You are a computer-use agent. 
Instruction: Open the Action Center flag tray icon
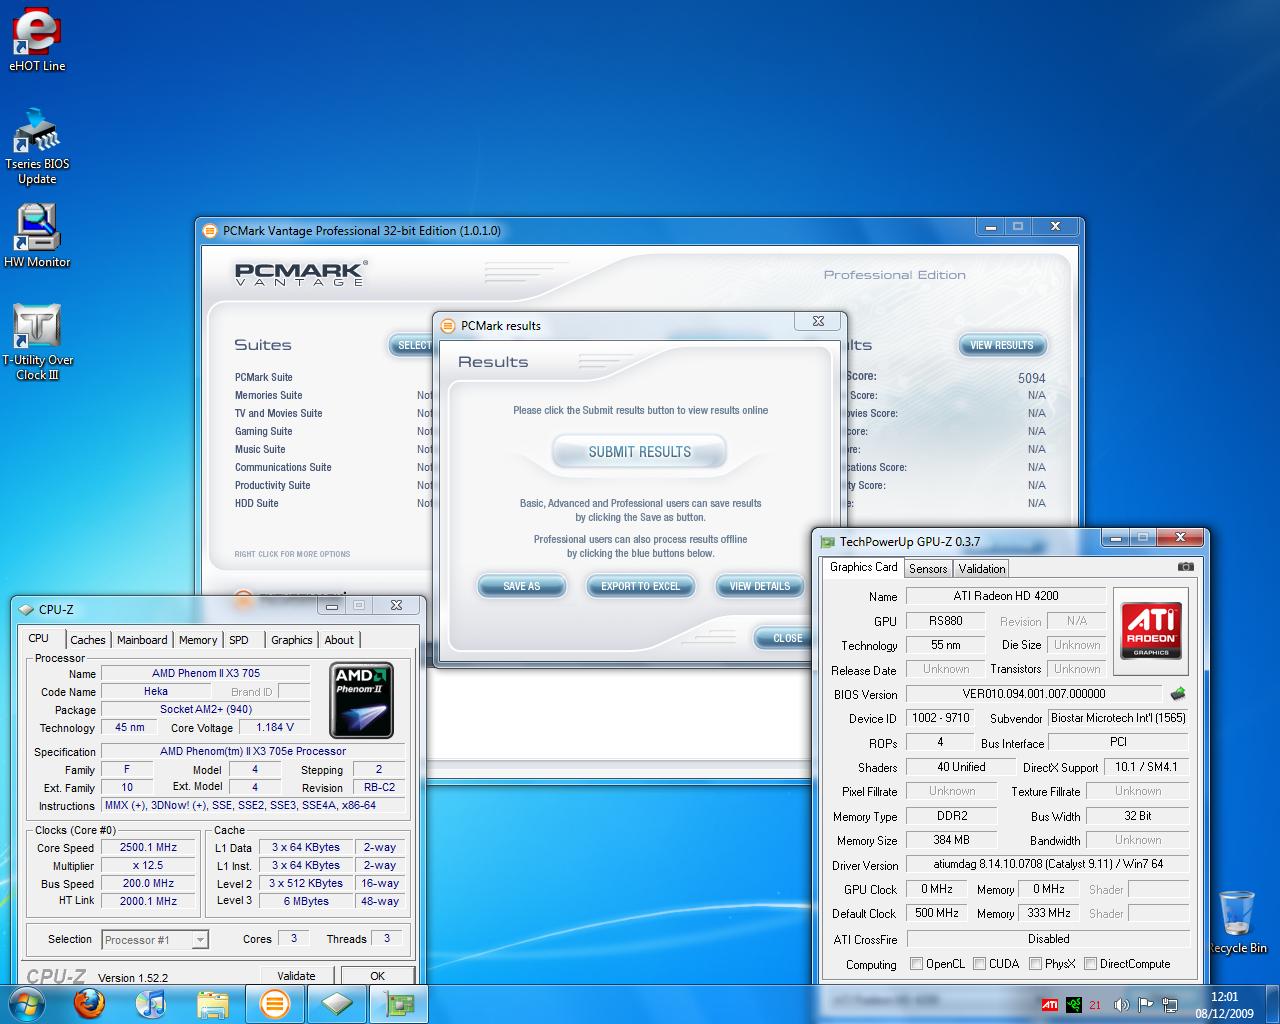1145,1005
